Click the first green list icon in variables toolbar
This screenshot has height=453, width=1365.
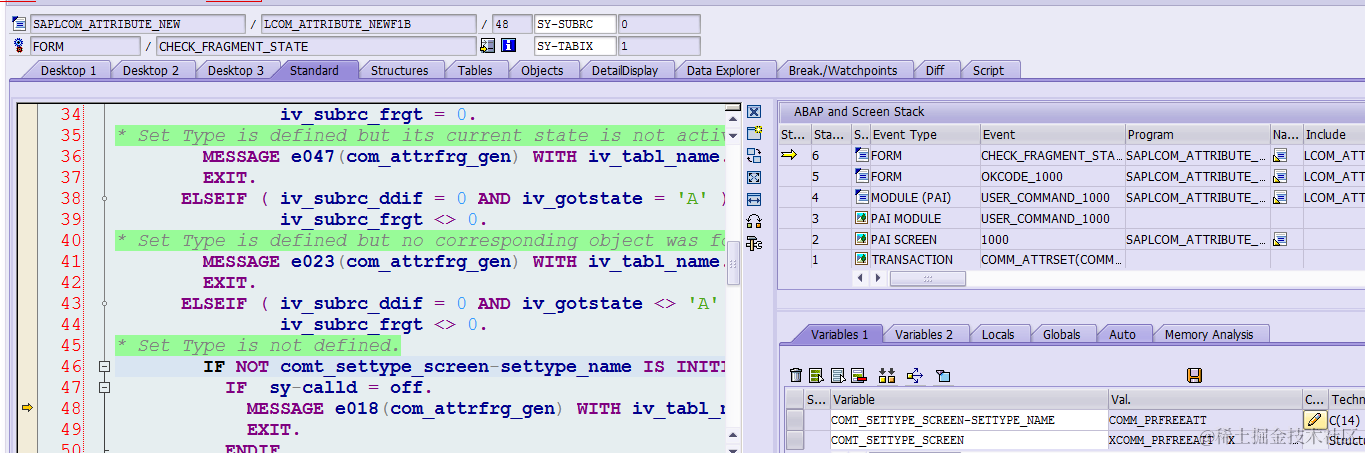click(817, 375)
